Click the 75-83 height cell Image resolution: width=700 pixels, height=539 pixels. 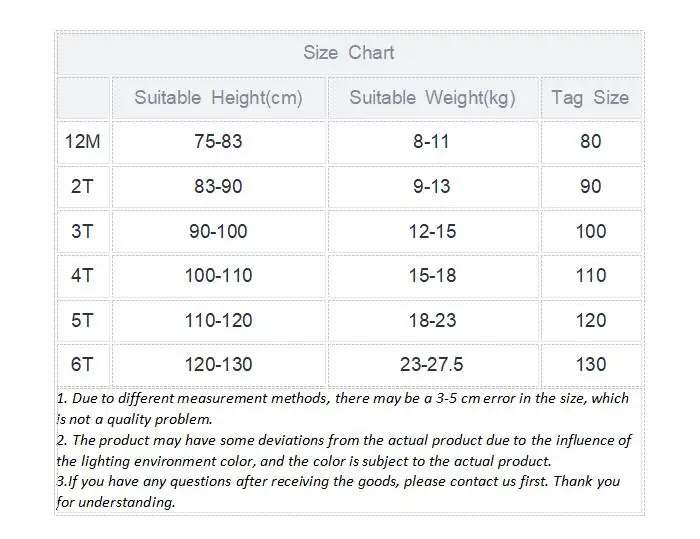[x=218, y=142]
